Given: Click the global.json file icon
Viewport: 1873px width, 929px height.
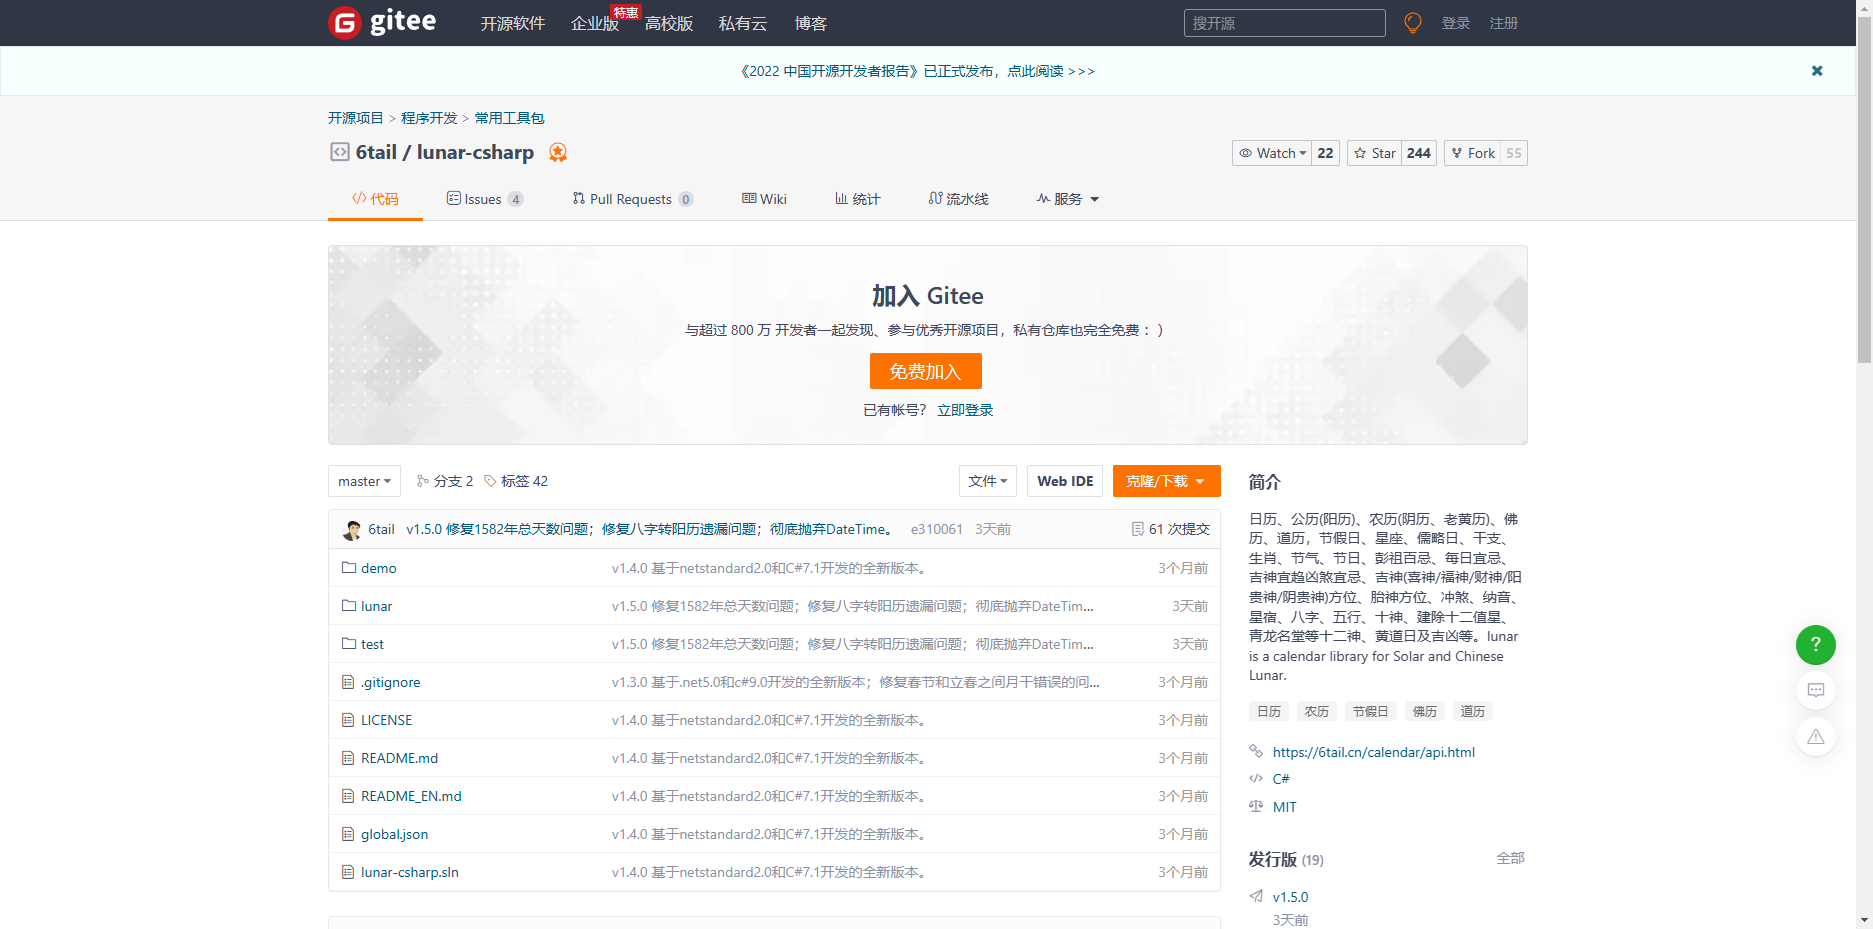Looking at the screenshot, I should tap(348, 834).
